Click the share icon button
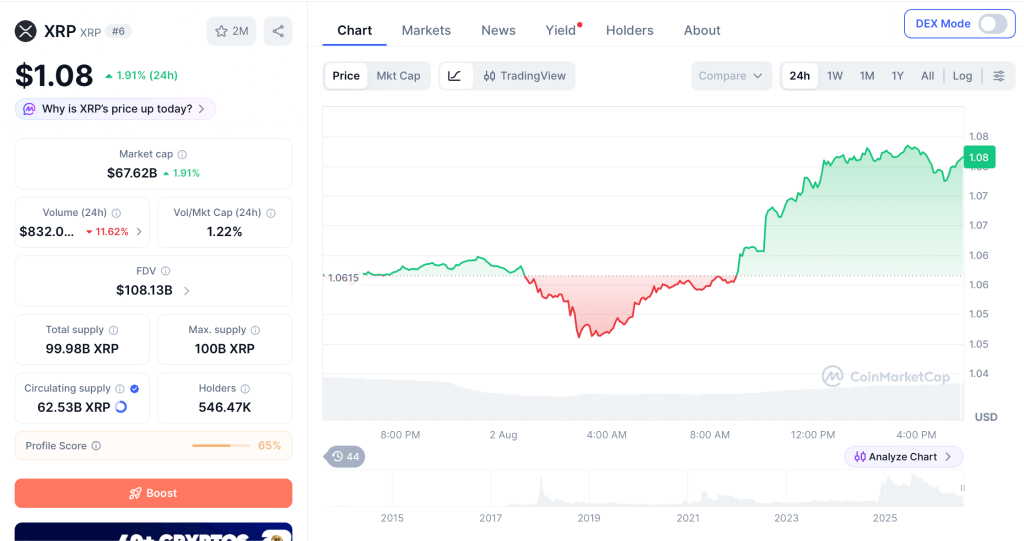 pos(278,31)
